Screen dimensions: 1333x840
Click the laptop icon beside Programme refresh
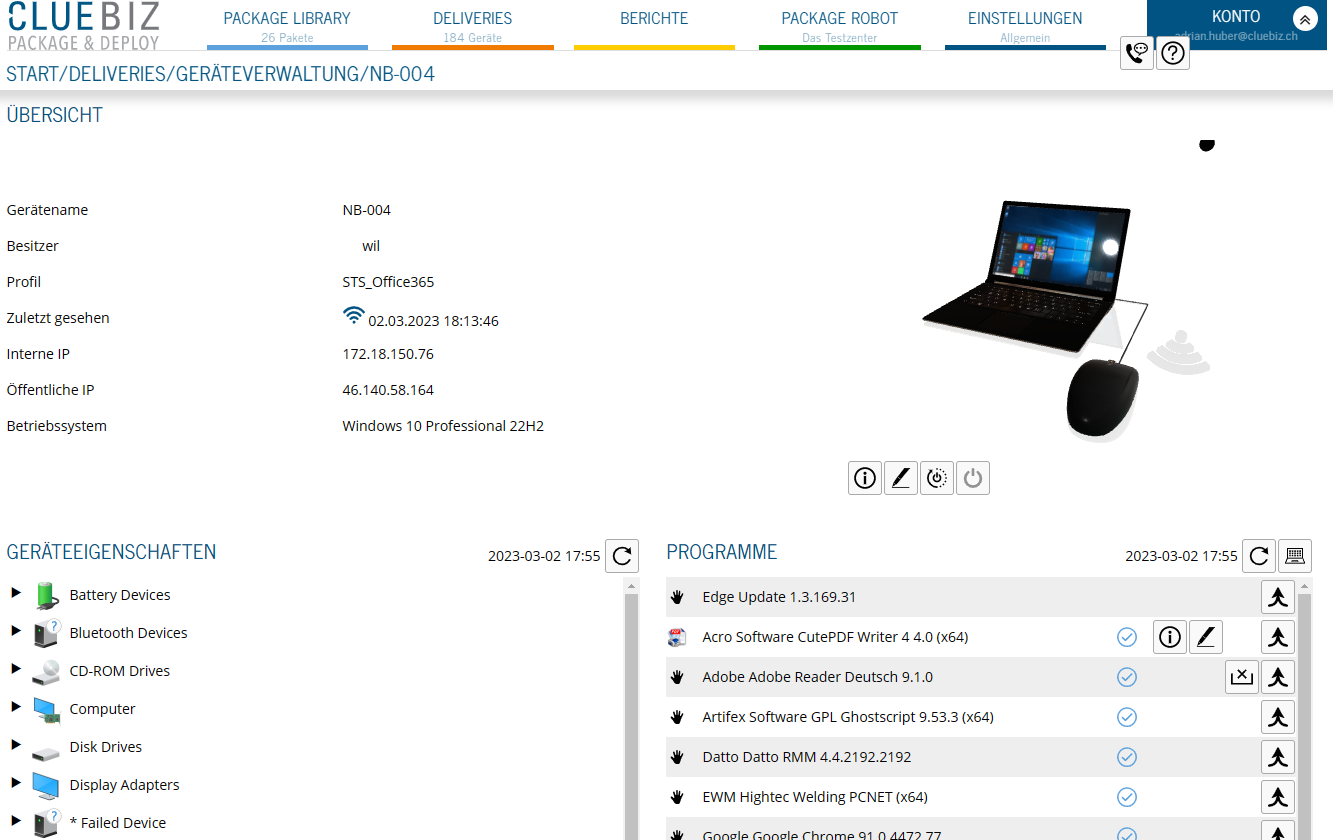1295,556
